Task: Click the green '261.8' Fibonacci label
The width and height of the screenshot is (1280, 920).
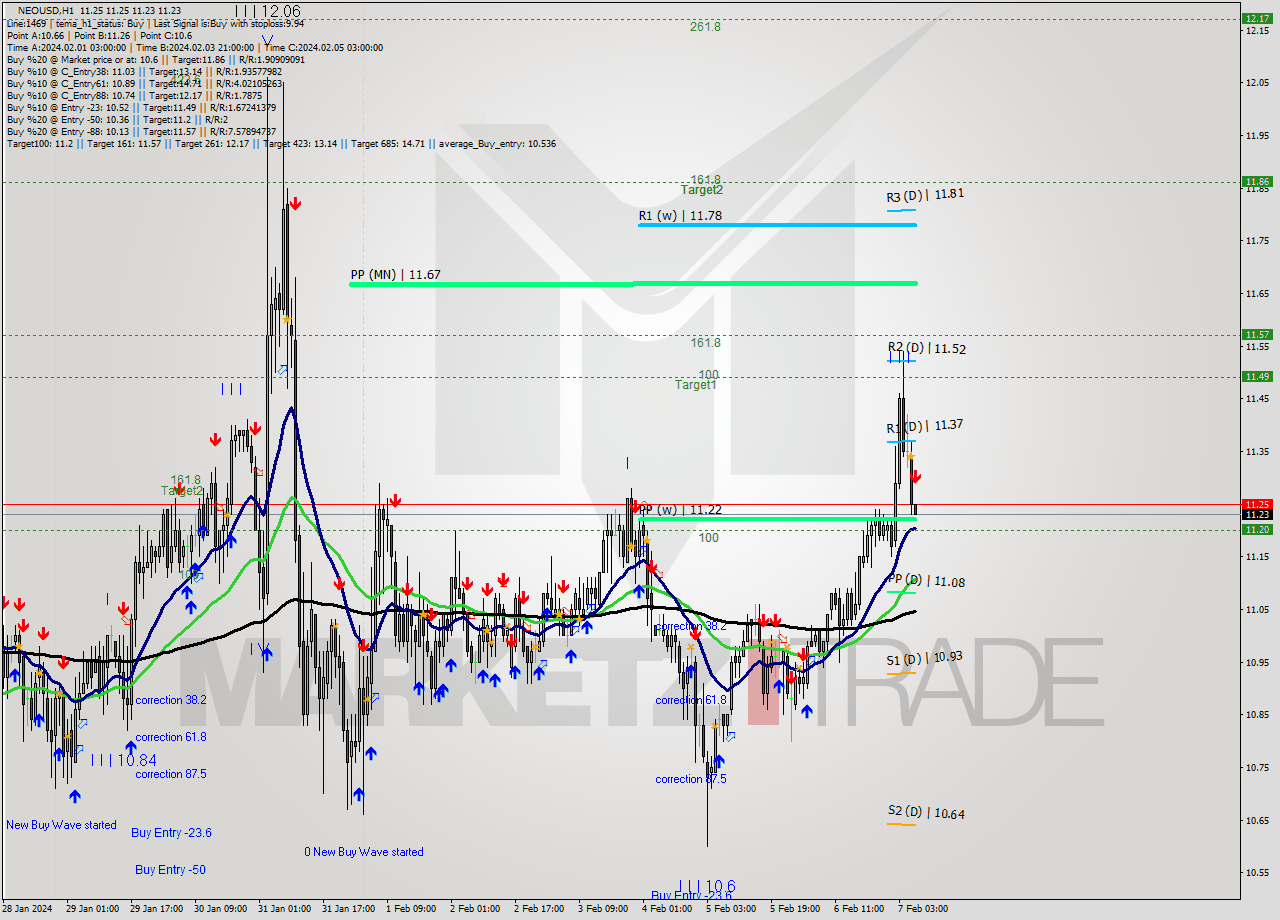Action: point(705,27)
